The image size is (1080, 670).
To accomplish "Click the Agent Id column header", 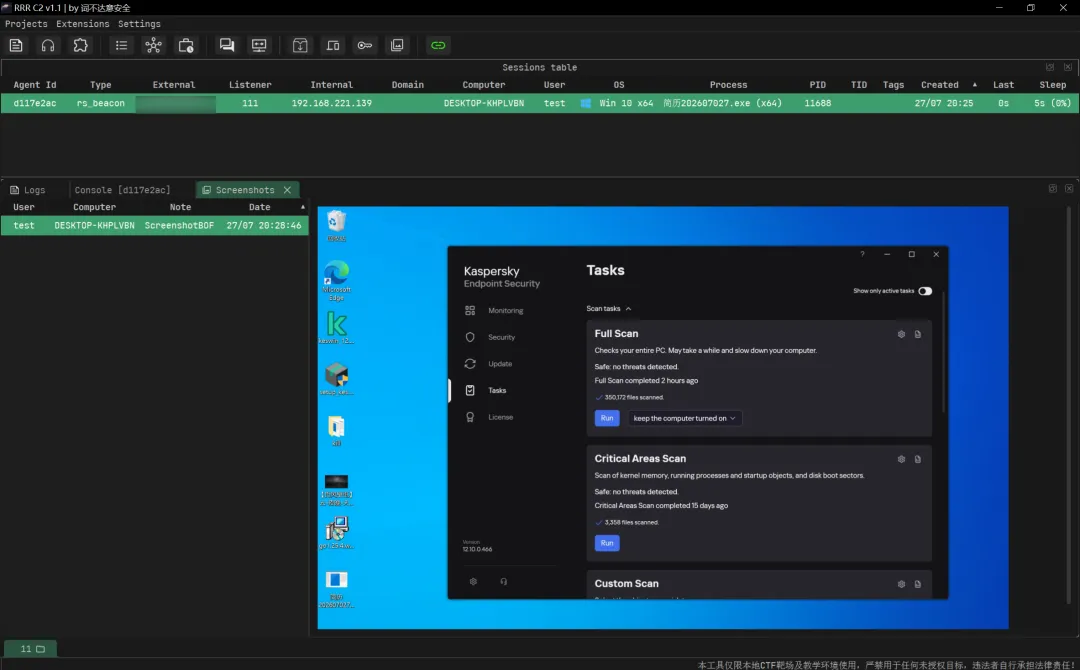I will click(35, 85).
